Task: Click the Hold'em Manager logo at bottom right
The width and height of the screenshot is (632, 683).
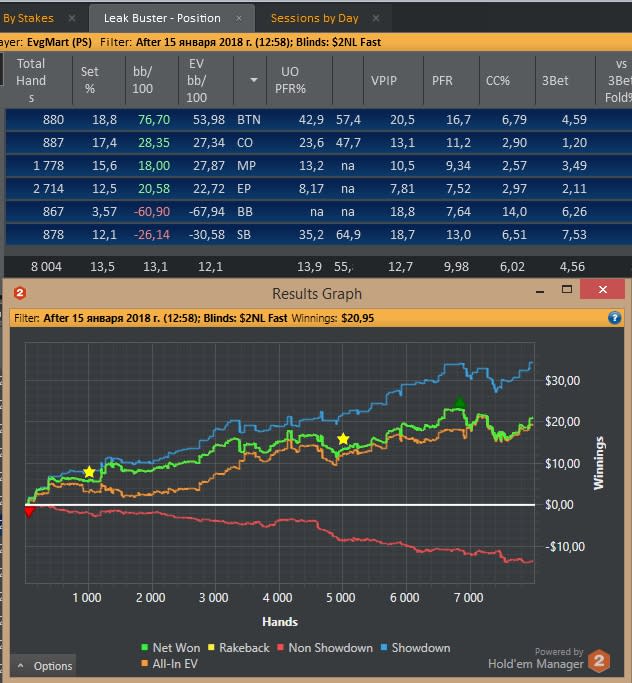Action: pyautogui.click(x=599, y=660)
